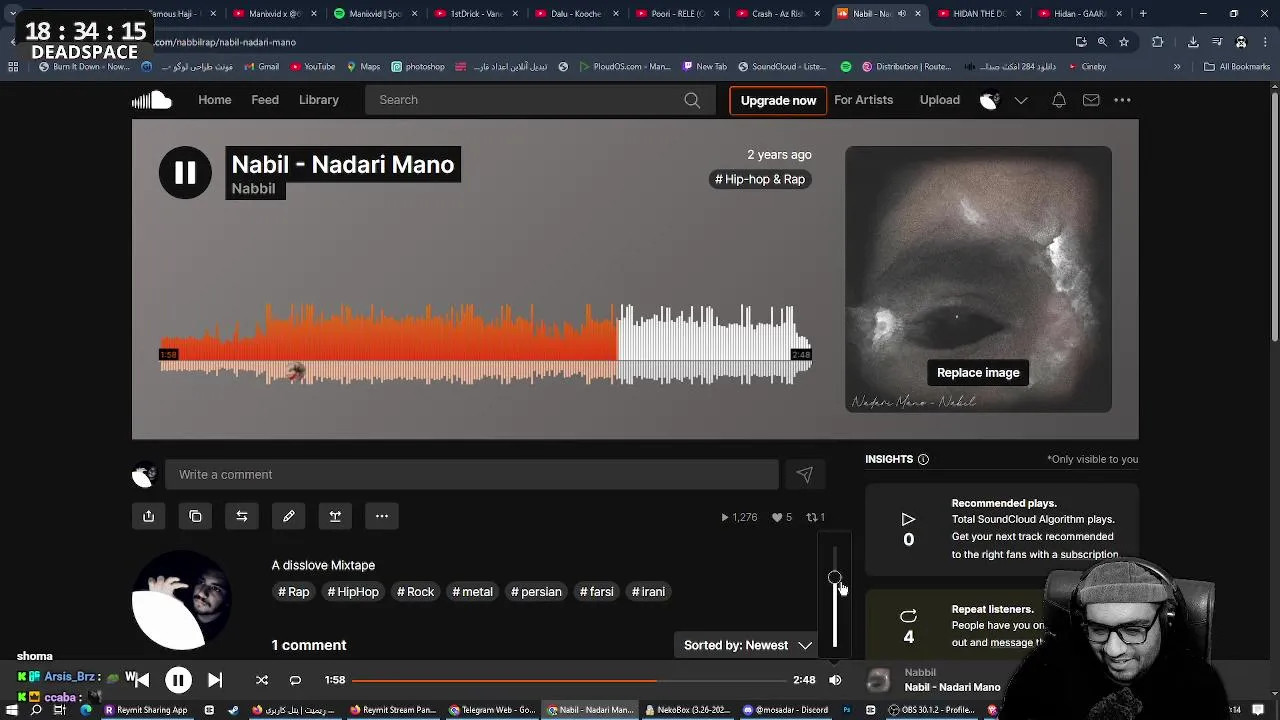The width and height of the screenshot is (1280, 720).
Task: Click the share icon under comment box
Action: pyautogui.click(x=148, y=516)
